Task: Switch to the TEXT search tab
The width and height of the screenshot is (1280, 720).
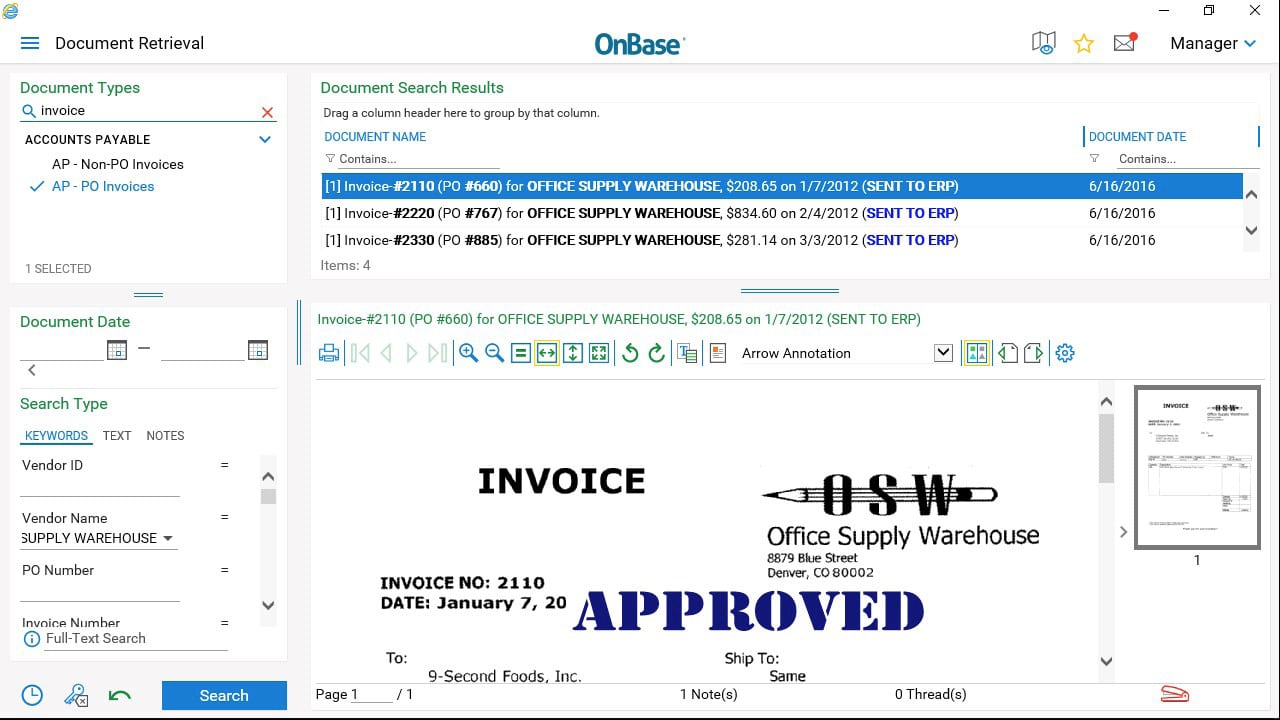Action: pos(116,435)
